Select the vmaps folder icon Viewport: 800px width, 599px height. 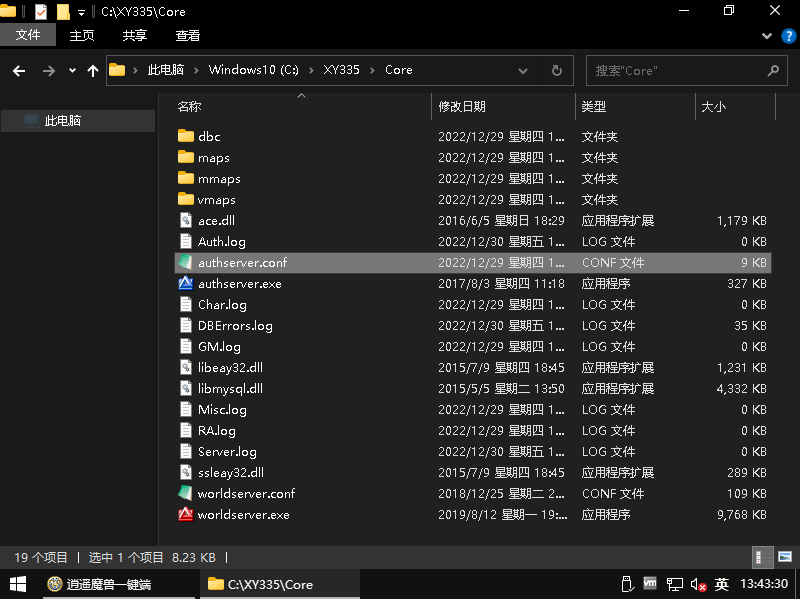point(186,199)
